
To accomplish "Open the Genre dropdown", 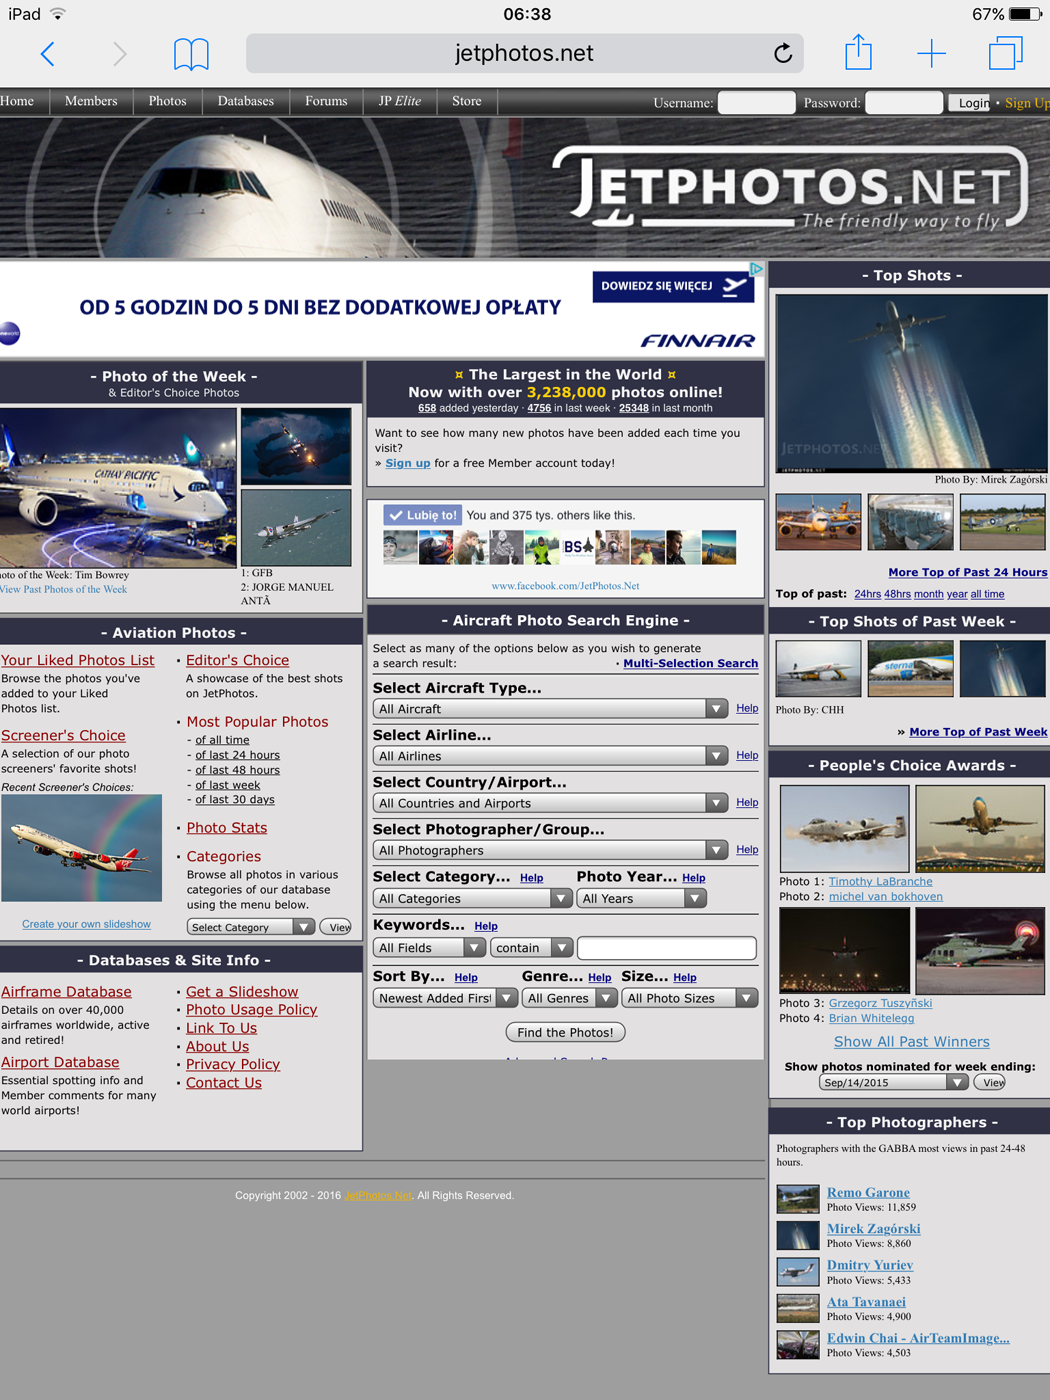I will point(569,998).
